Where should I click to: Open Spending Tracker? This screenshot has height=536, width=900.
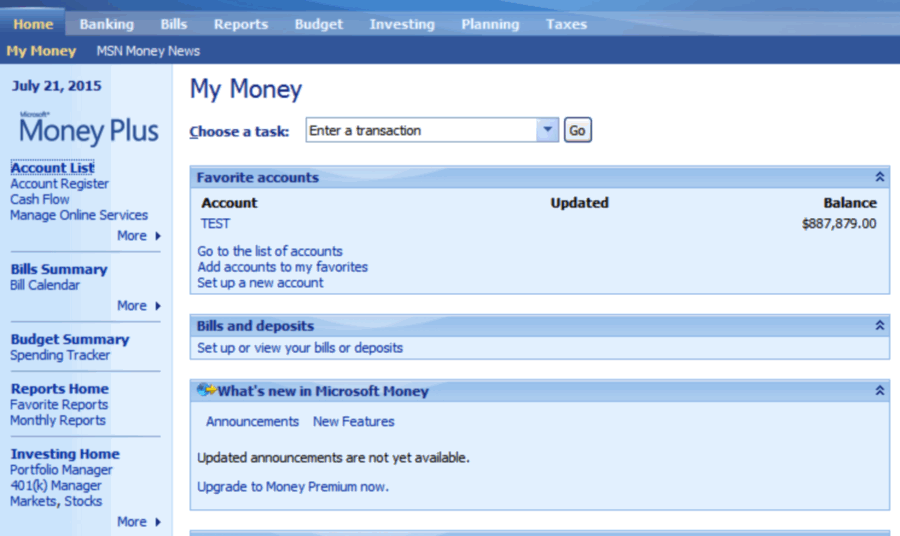(60, 355)
